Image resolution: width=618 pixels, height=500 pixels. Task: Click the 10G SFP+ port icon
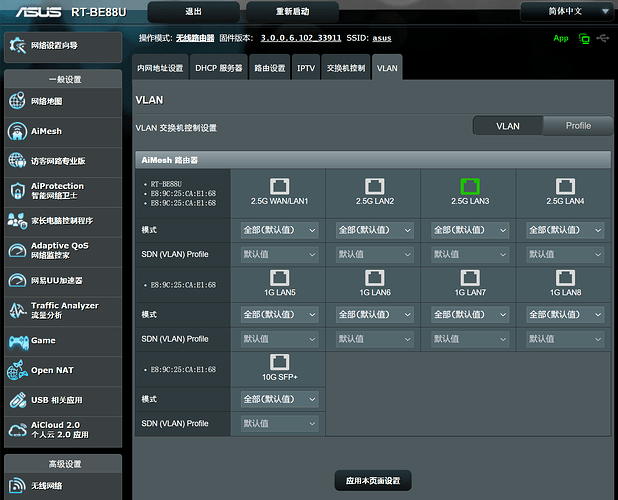(280, 362)
